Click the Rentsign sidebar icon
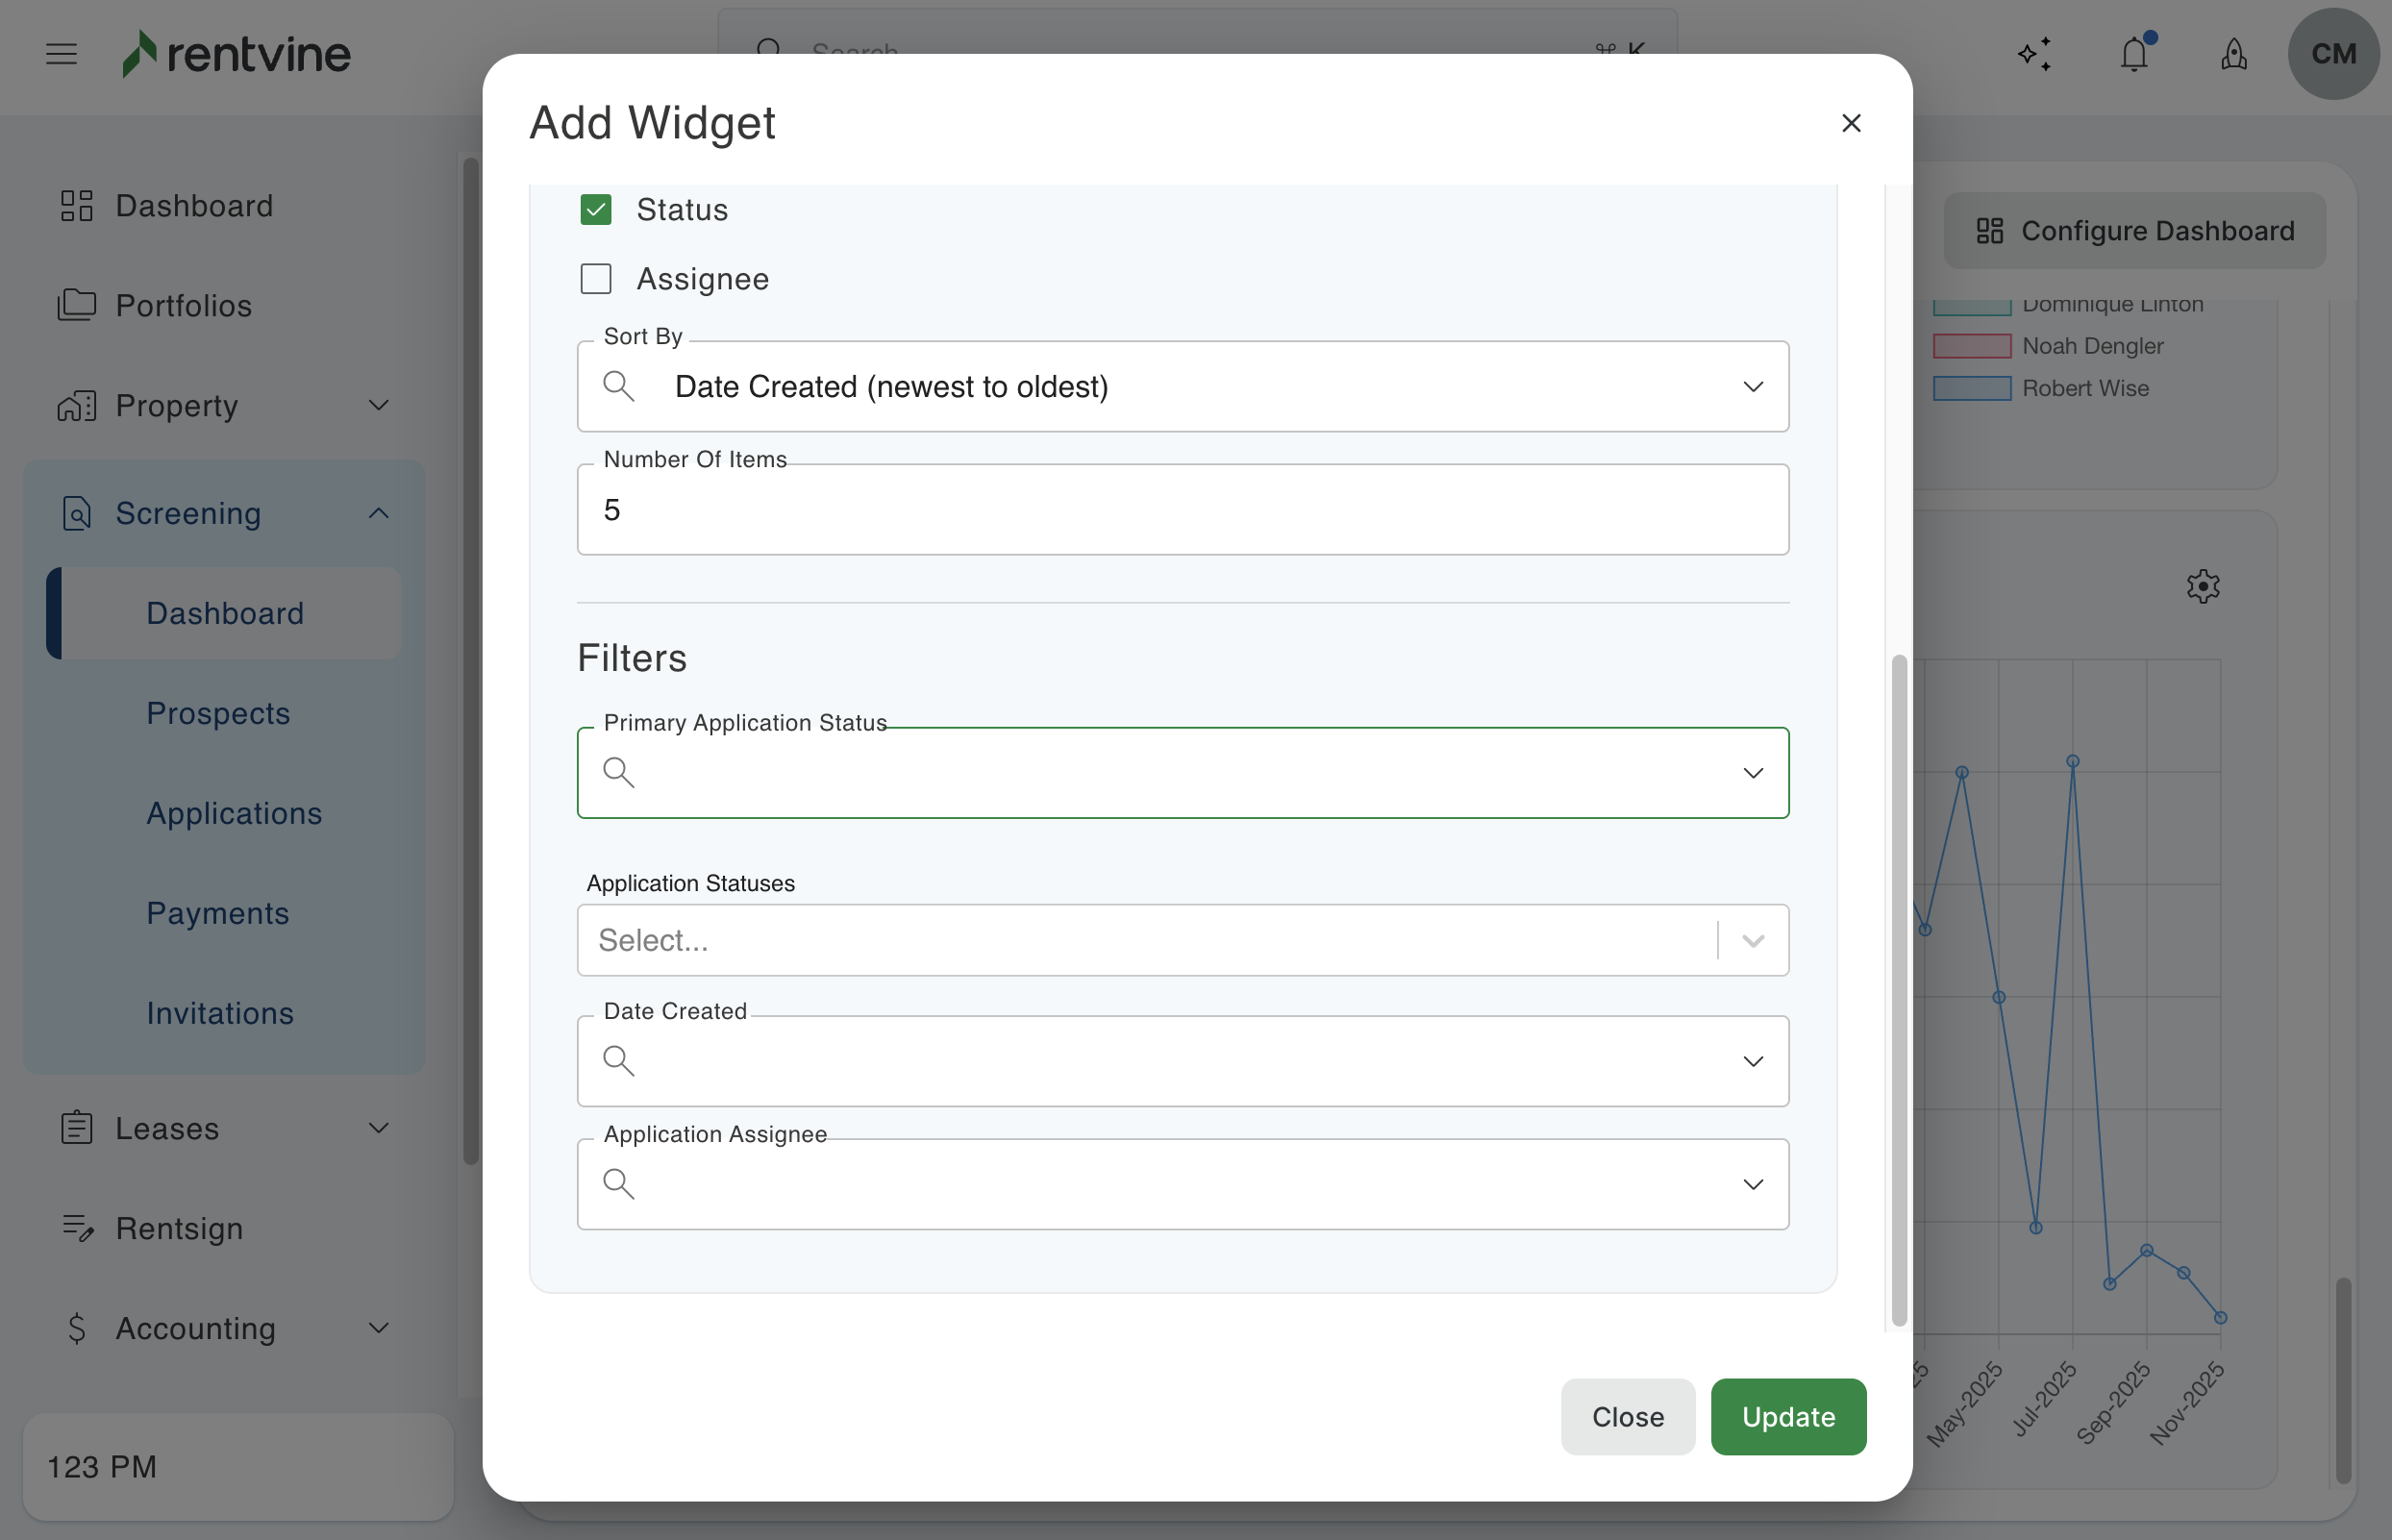 pos(76,1227)
